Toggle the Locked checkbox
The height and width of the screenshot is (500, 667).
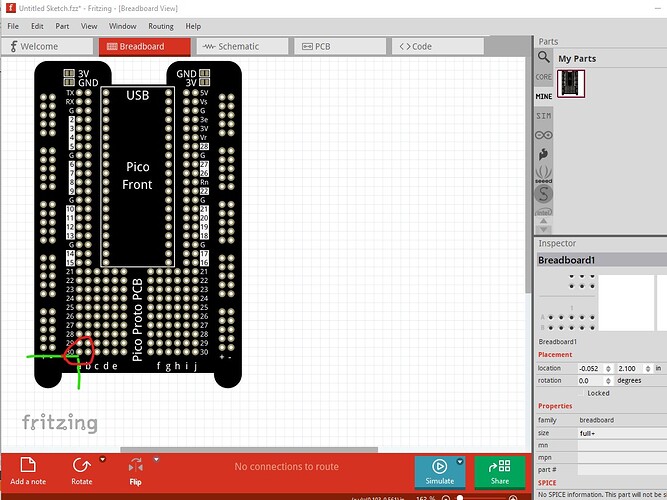(x=583, y=393)
